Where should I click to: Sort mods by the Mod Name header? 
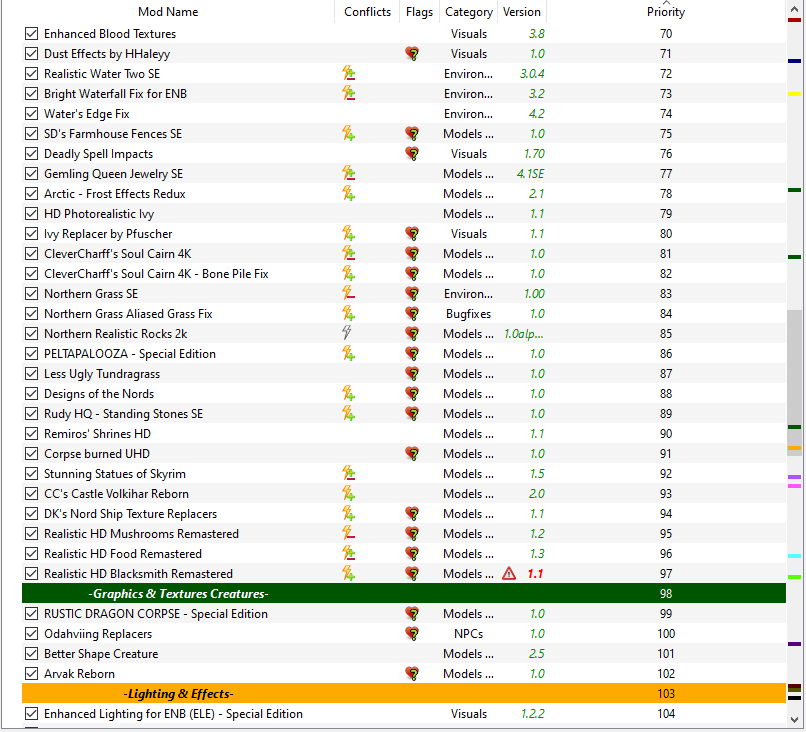click(168, 12)
